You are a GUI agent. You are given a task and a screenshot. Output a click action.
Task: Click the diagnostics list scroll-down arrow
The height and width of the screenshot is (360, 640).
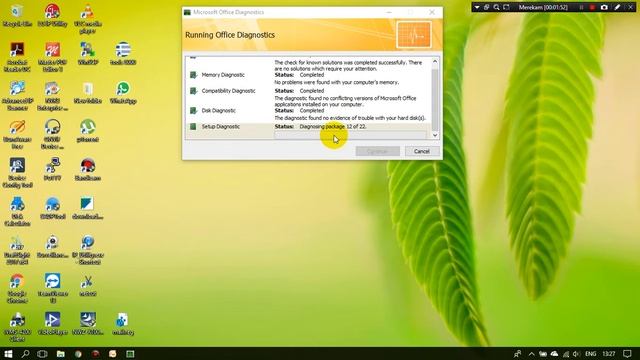click(435, 135)
